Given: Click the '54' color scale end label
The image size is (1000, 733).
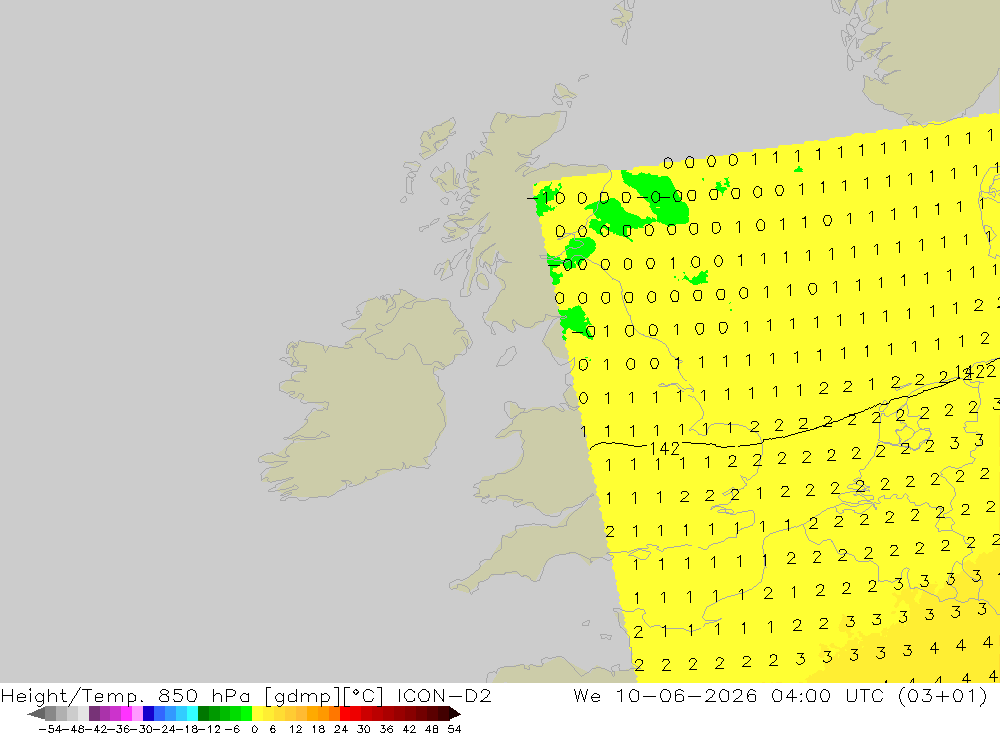Looking at the screenshot, I should click(454, 729).
